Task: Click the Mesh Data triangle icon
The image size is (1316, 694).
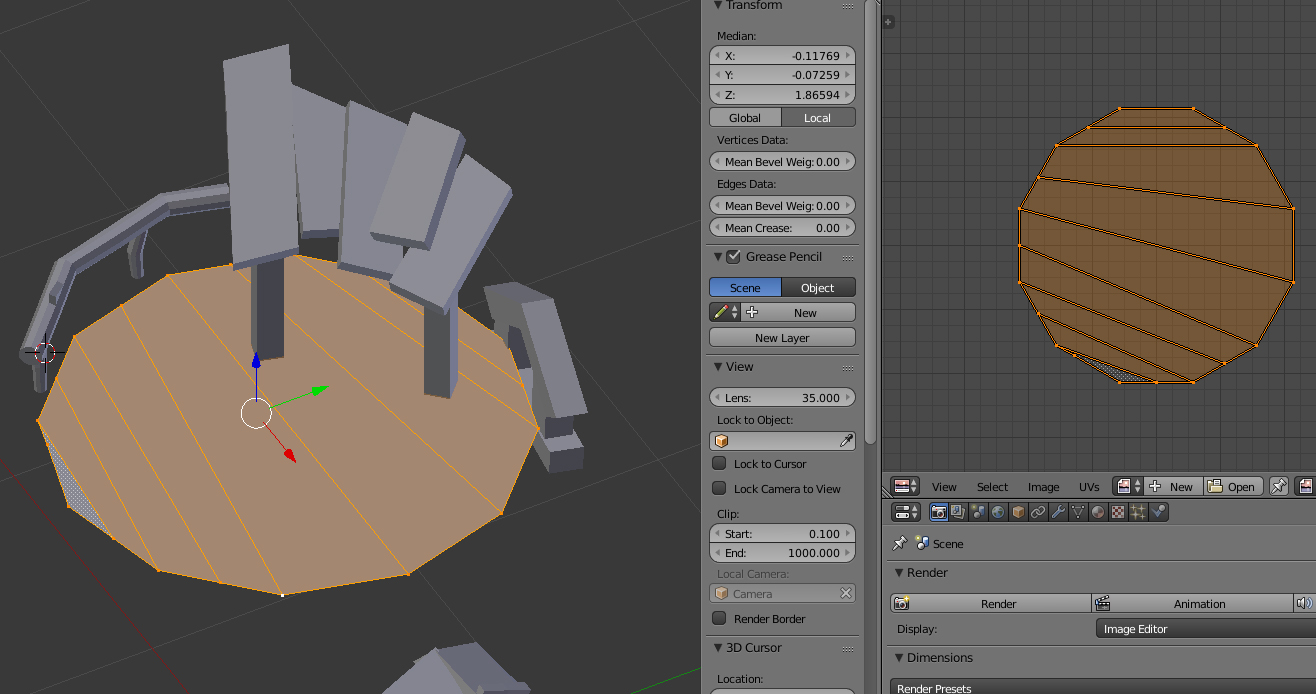Action: (1078, 512)
